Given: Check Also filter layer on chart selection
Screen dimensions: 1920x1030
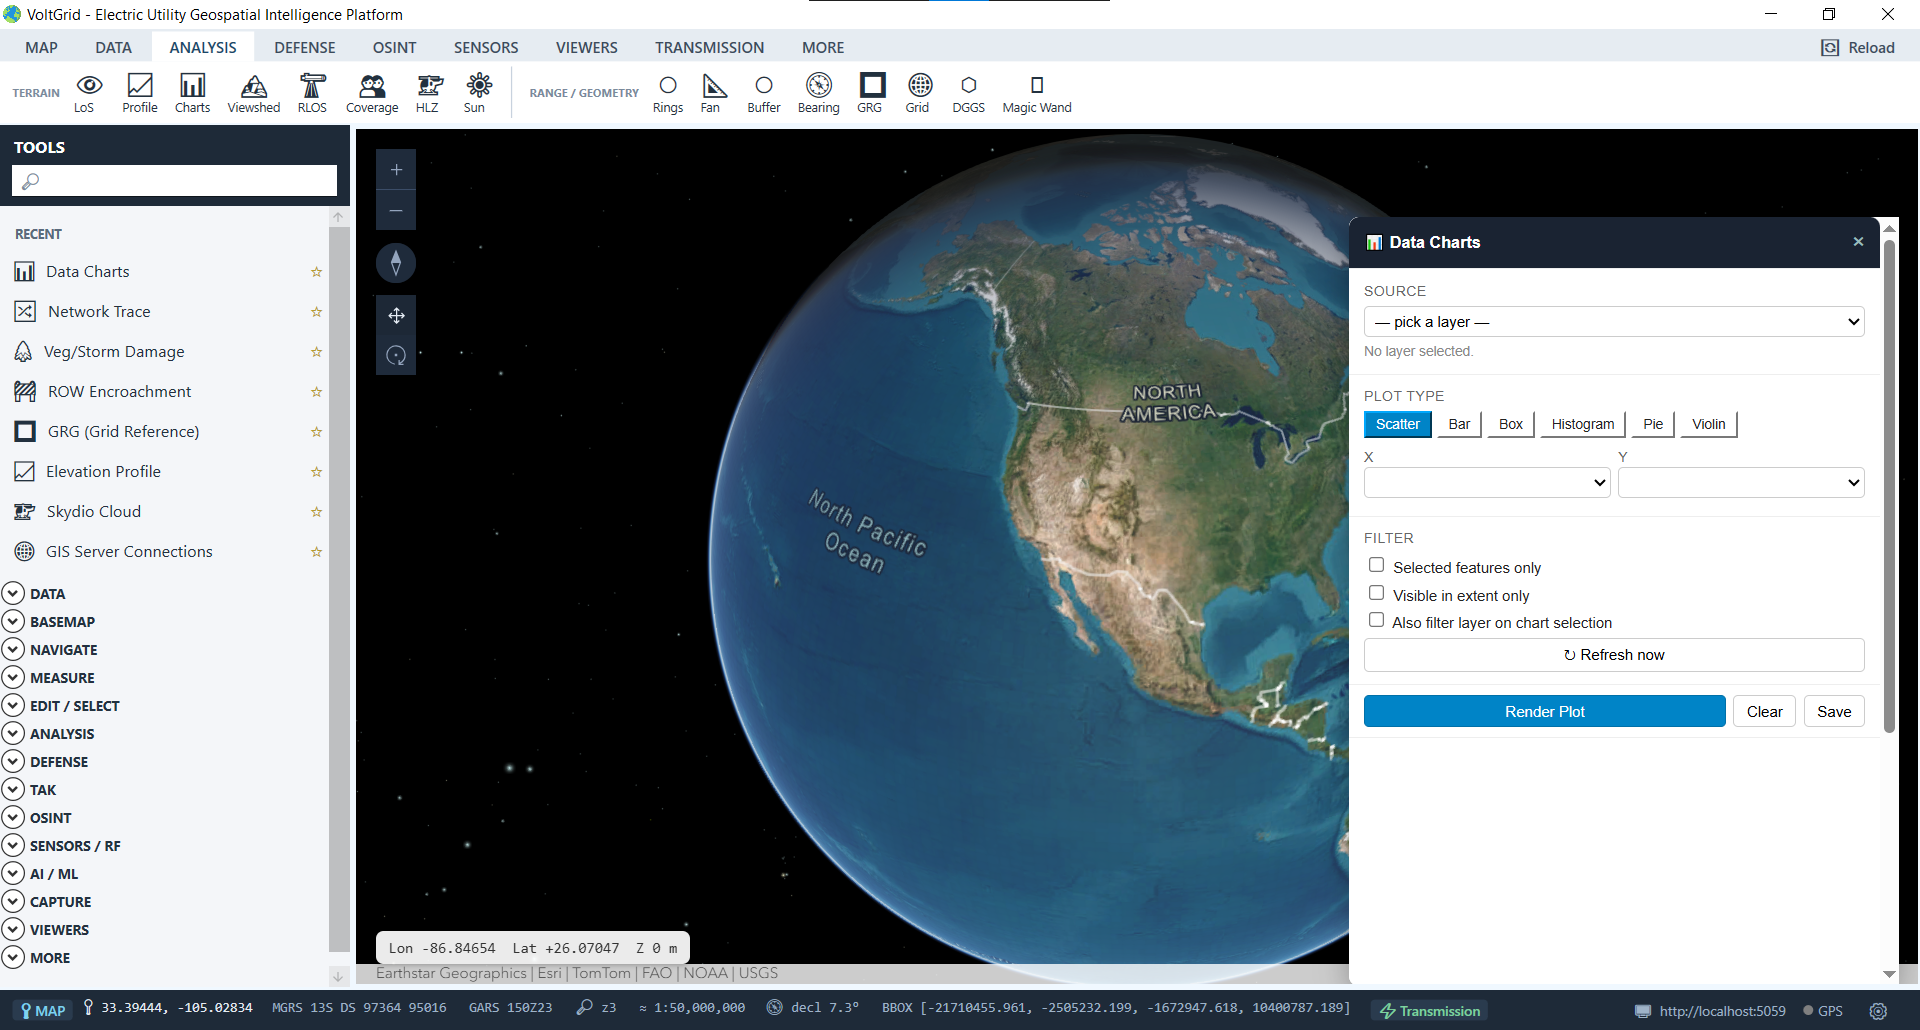Looking at the screenshot, I should coord(1376,621).
